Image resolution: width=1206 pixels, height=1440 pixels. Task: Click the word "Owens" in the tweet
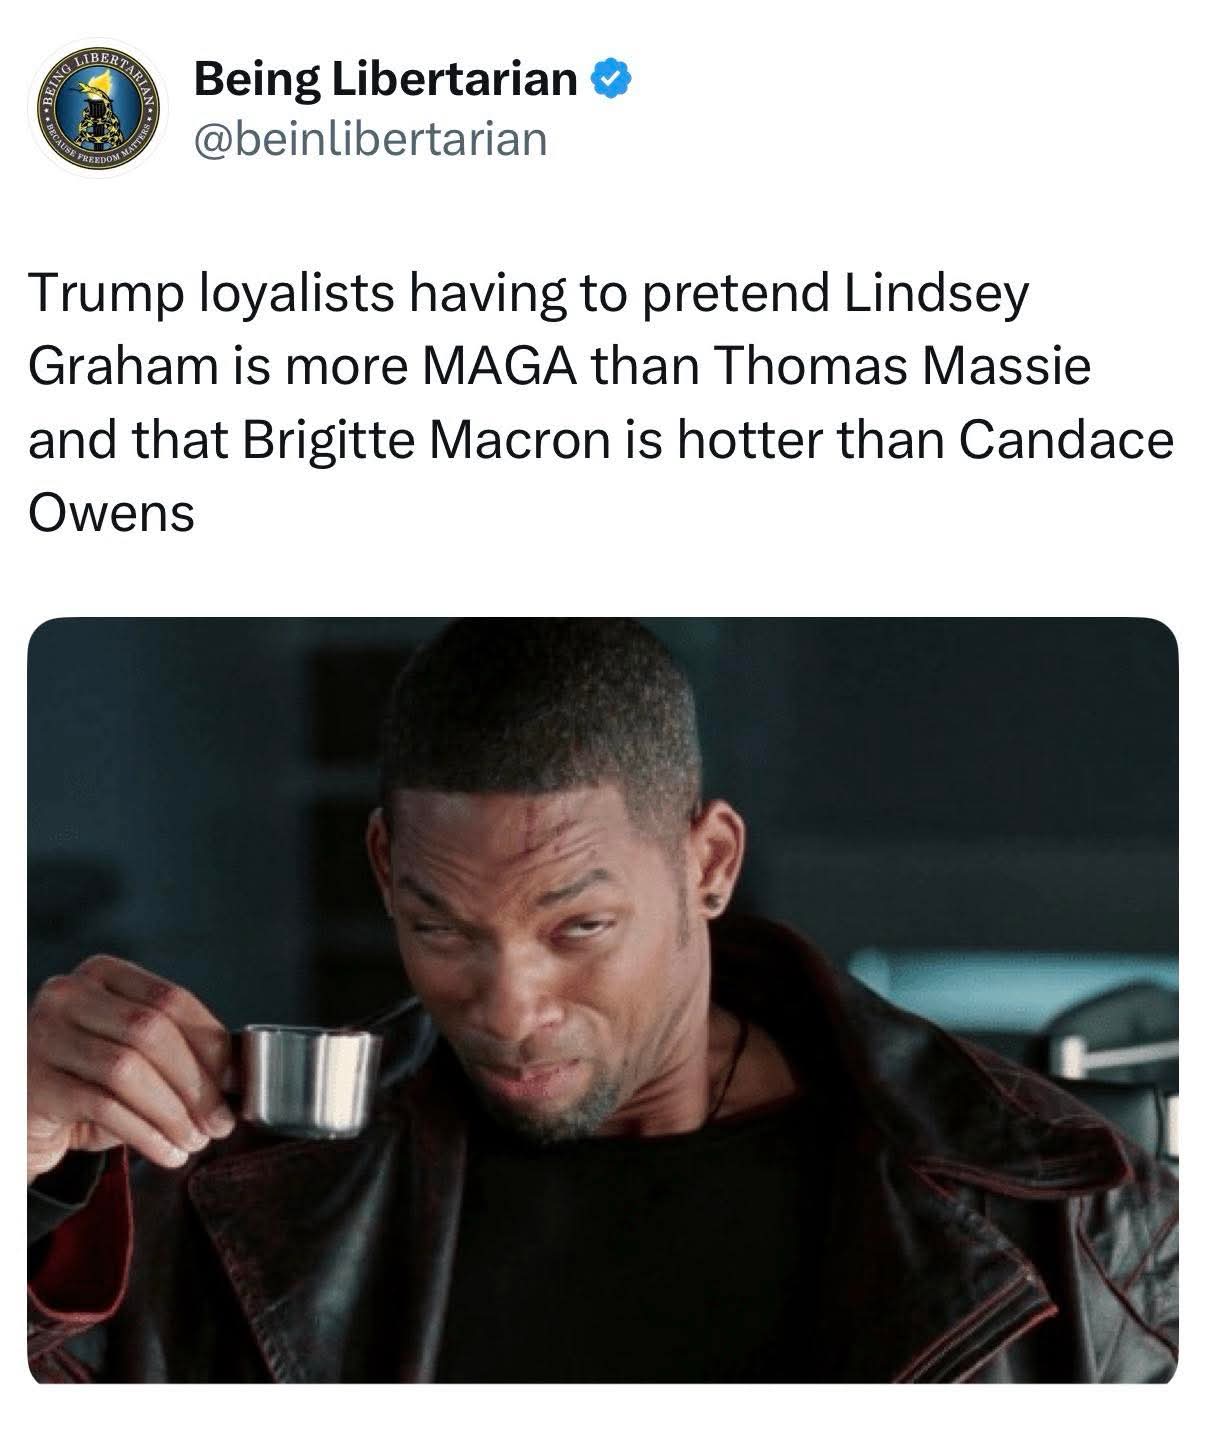[x=111, y=513]
